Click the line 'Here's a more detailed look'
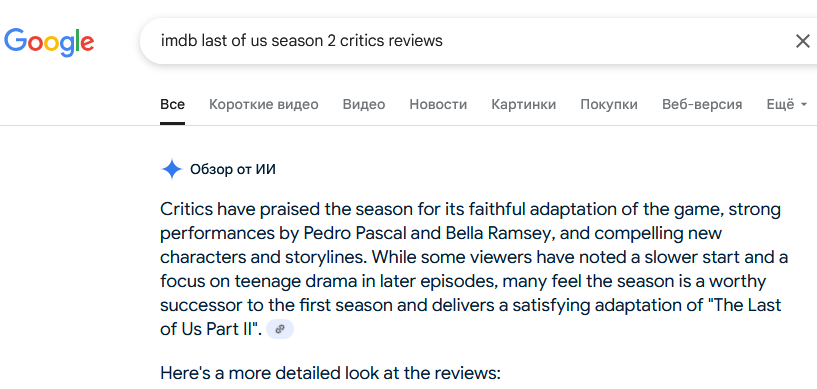This screenshot has height=389, width=817. (x=330, y=373)
